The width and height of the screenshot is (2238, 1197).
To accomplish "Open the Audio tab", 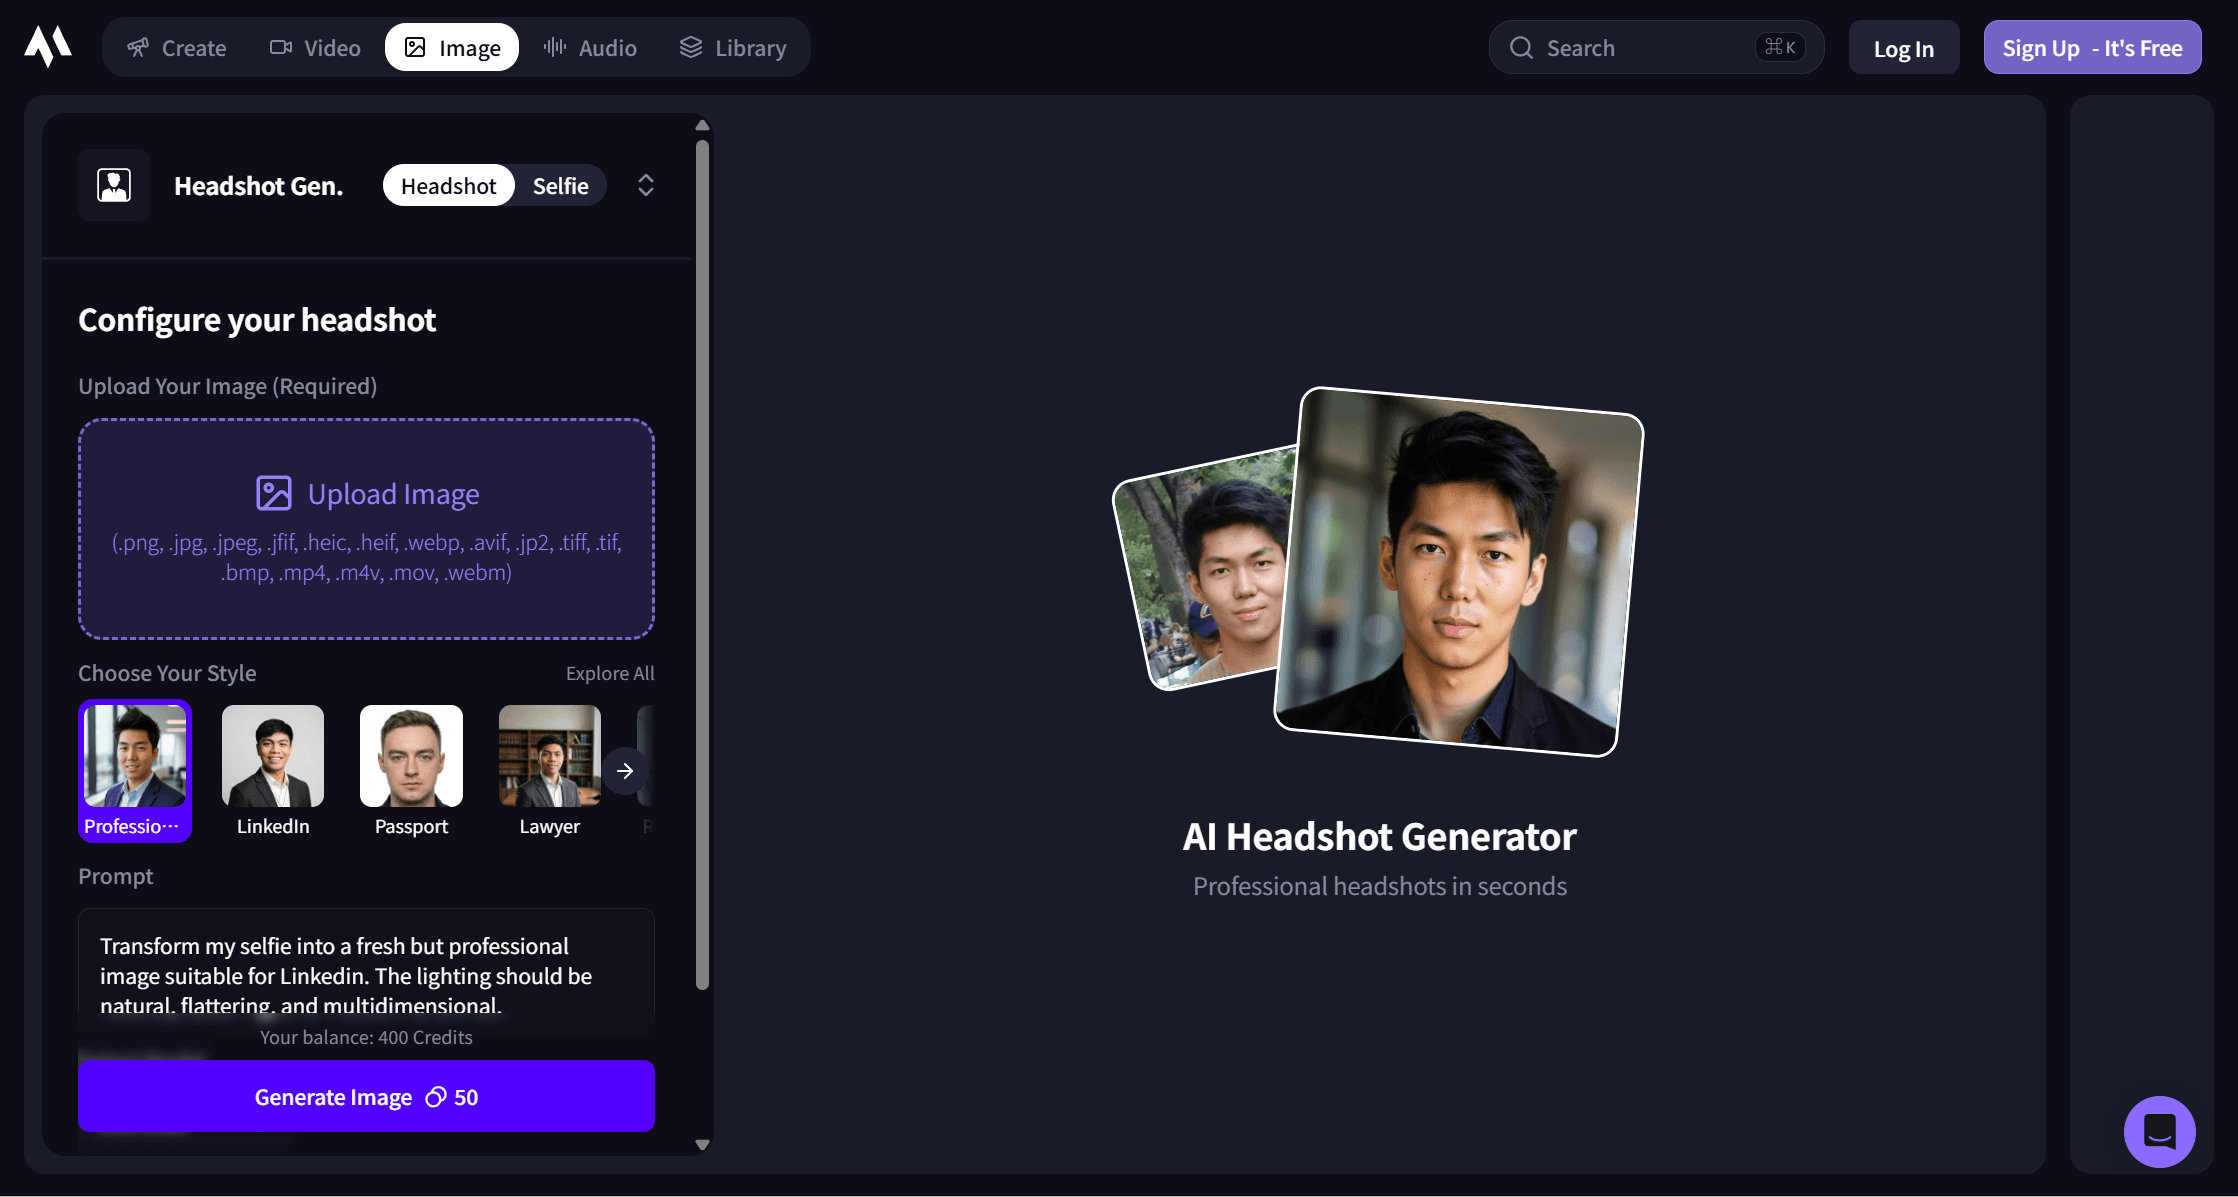I will tap(590, 47).
